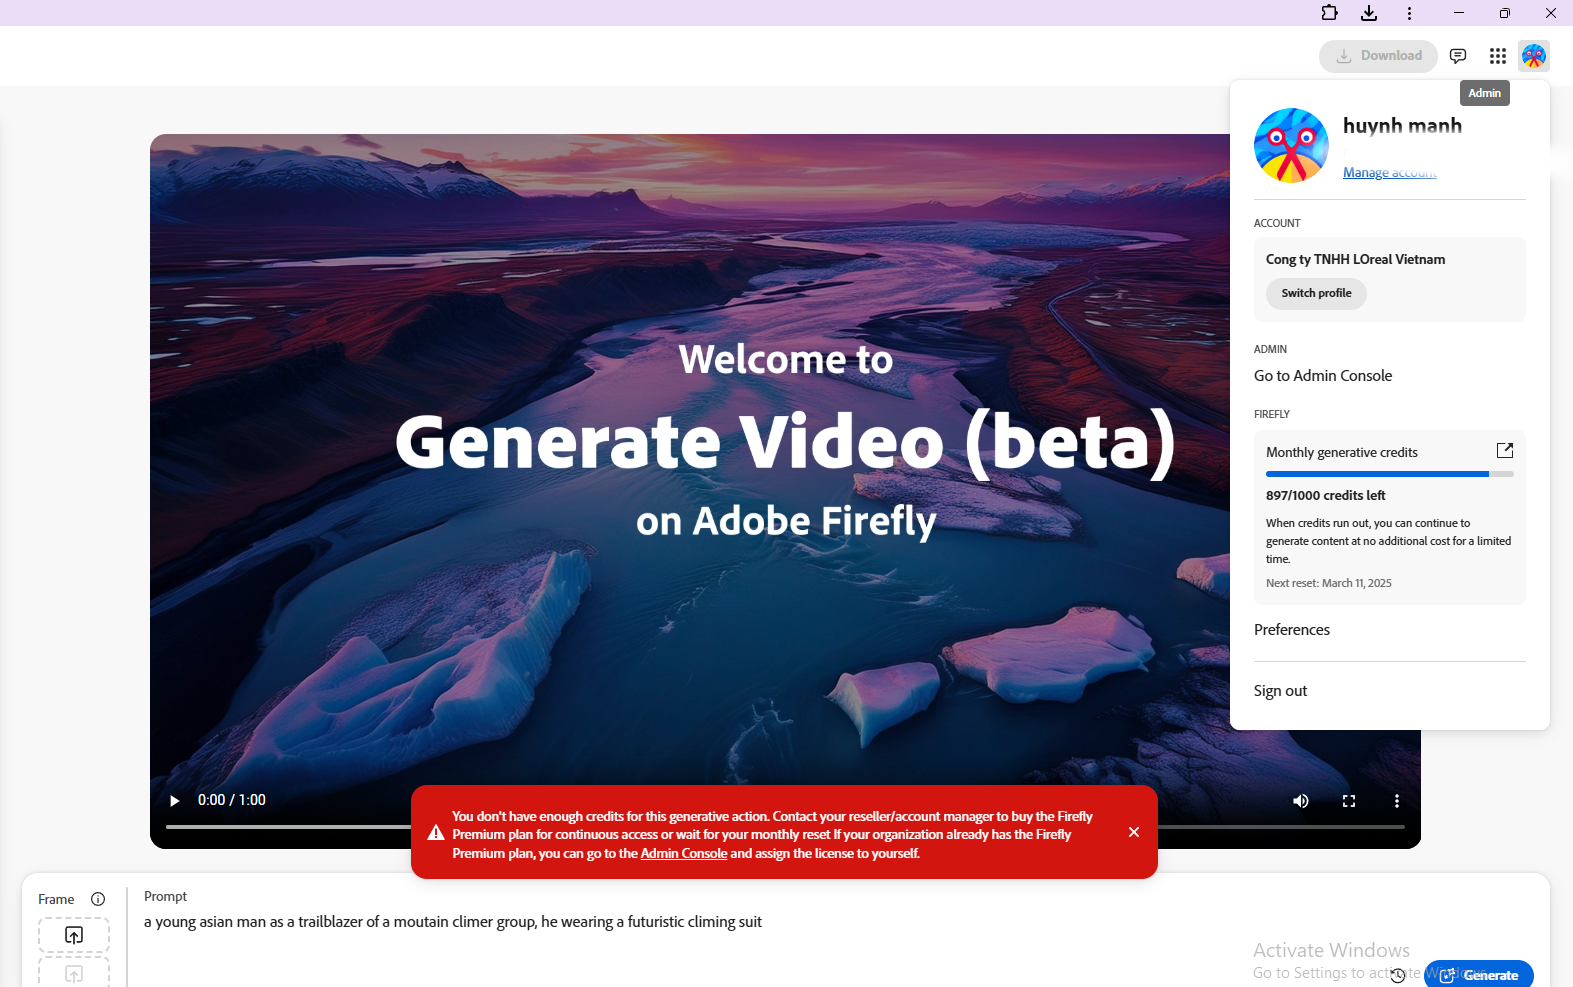Minimize the browser window
Image resolution: width=1573 pixels, height=987 pixels.
pyautogui.click(x=1459, y=13)
